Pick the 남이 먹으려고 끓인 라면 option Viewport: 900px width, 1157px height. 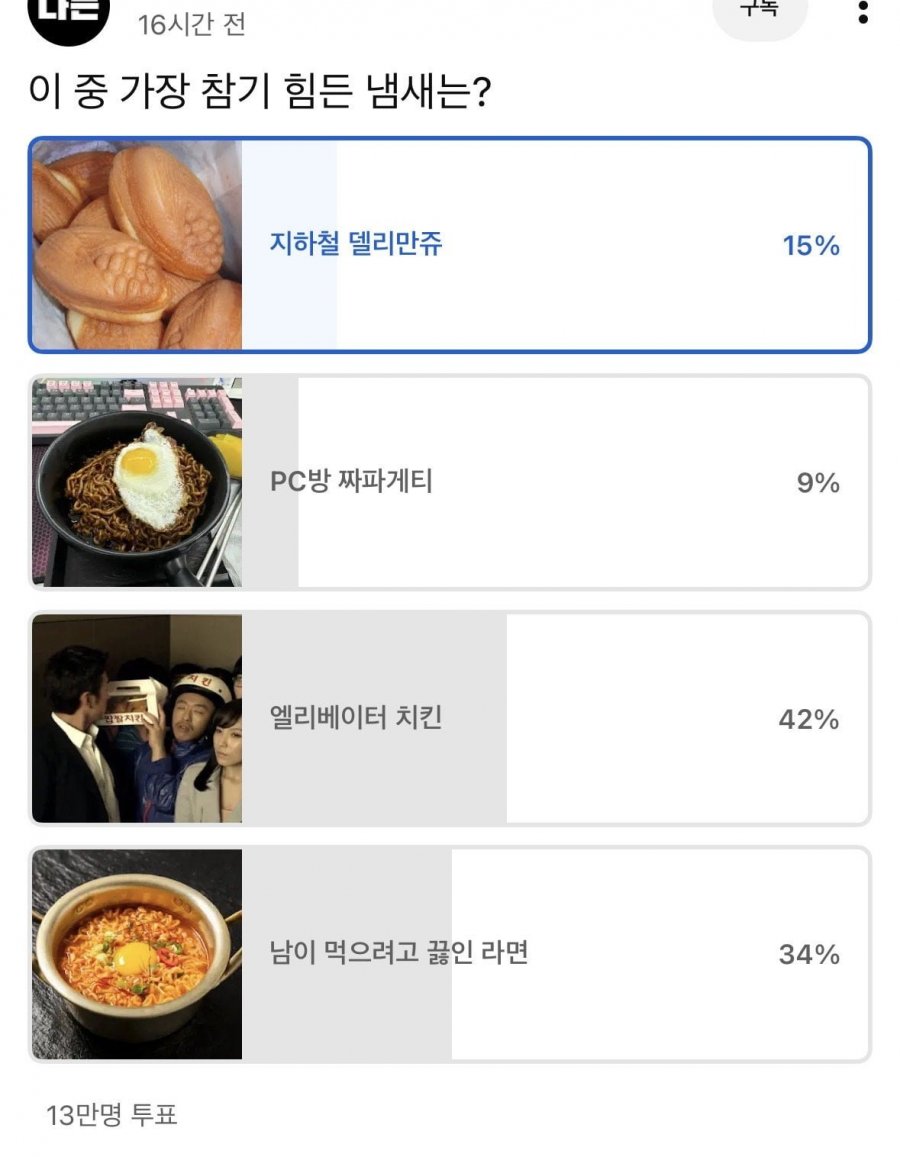399,953
